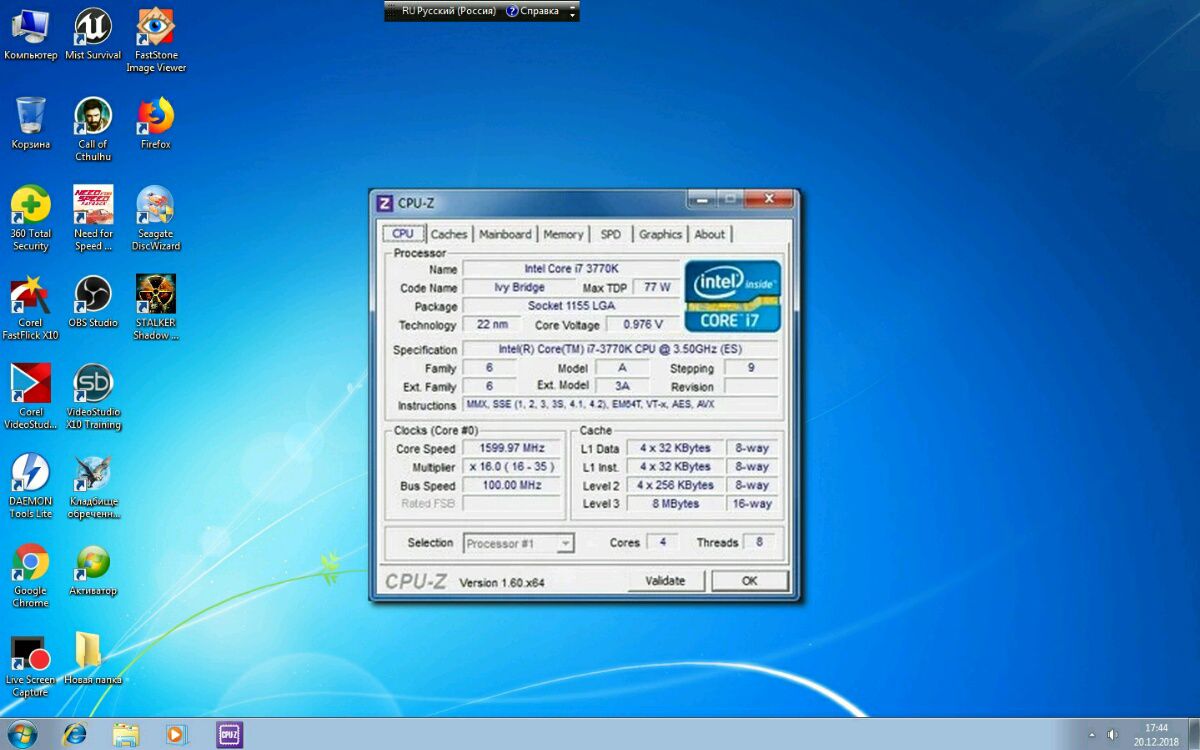Image resolution: width=1200 pixels, height=750 pixels.
Task: Click the Max TDP 77 W value
Action: (x=655, y=287)
